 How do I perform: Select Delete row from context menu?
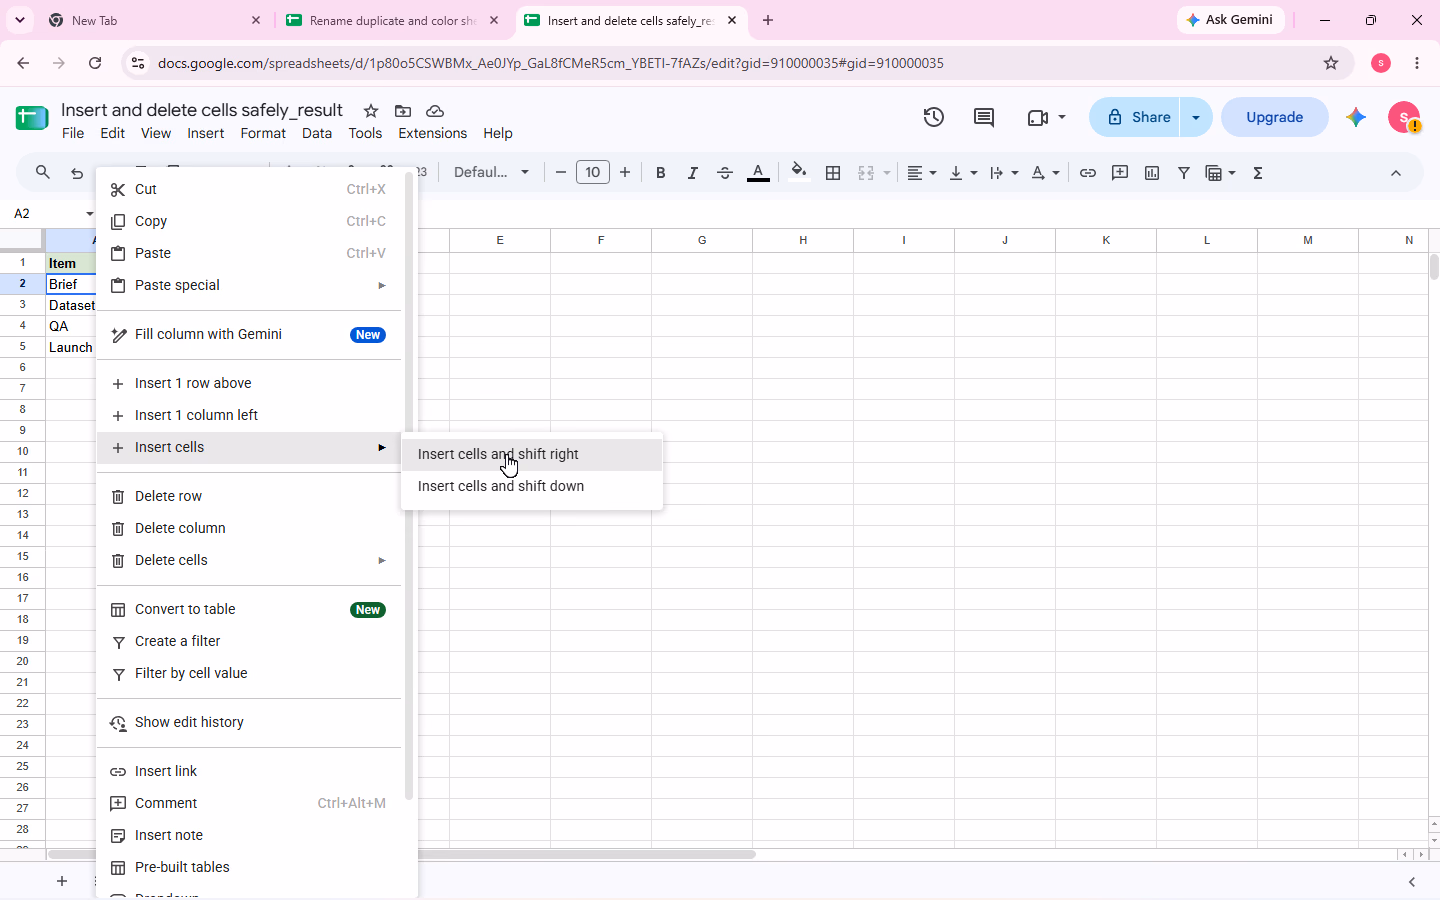coord(249,496)
